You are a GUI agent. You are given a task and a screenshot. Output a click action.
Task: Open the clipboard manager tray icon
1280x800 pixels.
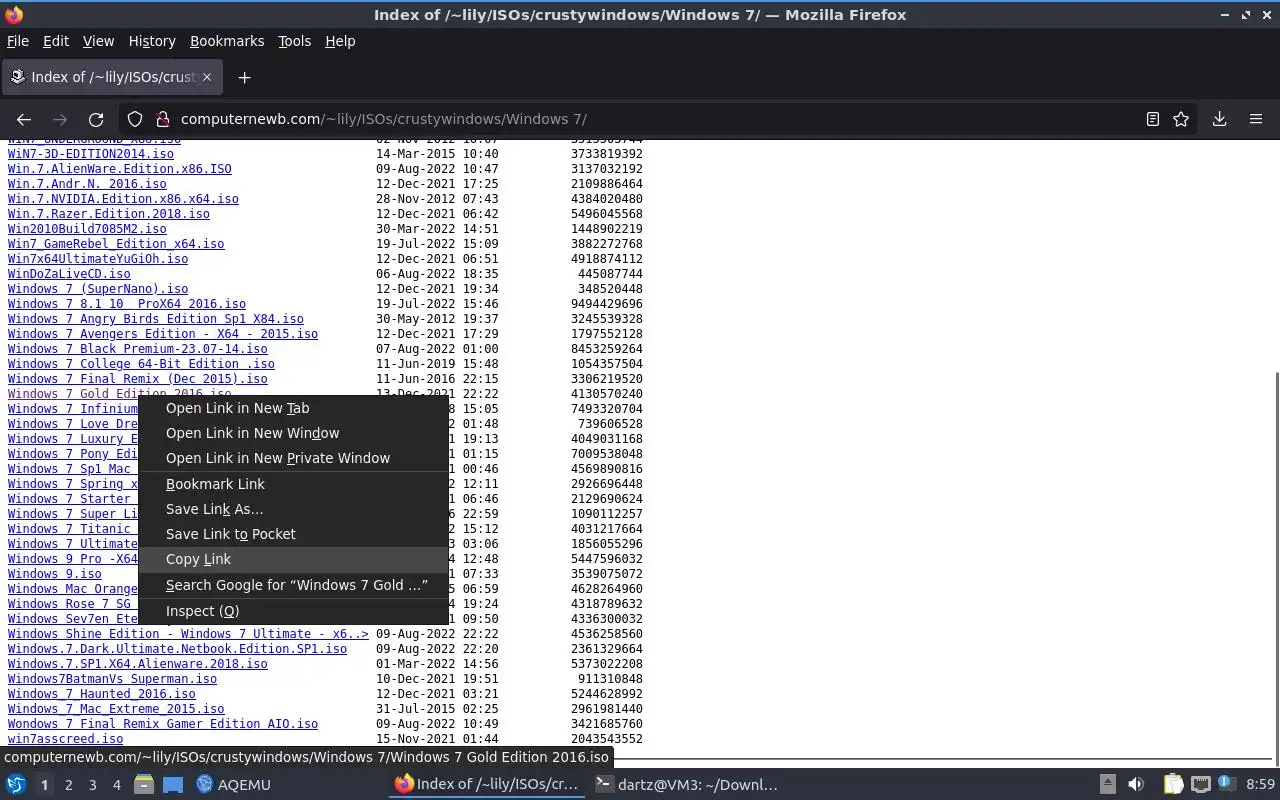(1173, 784)
